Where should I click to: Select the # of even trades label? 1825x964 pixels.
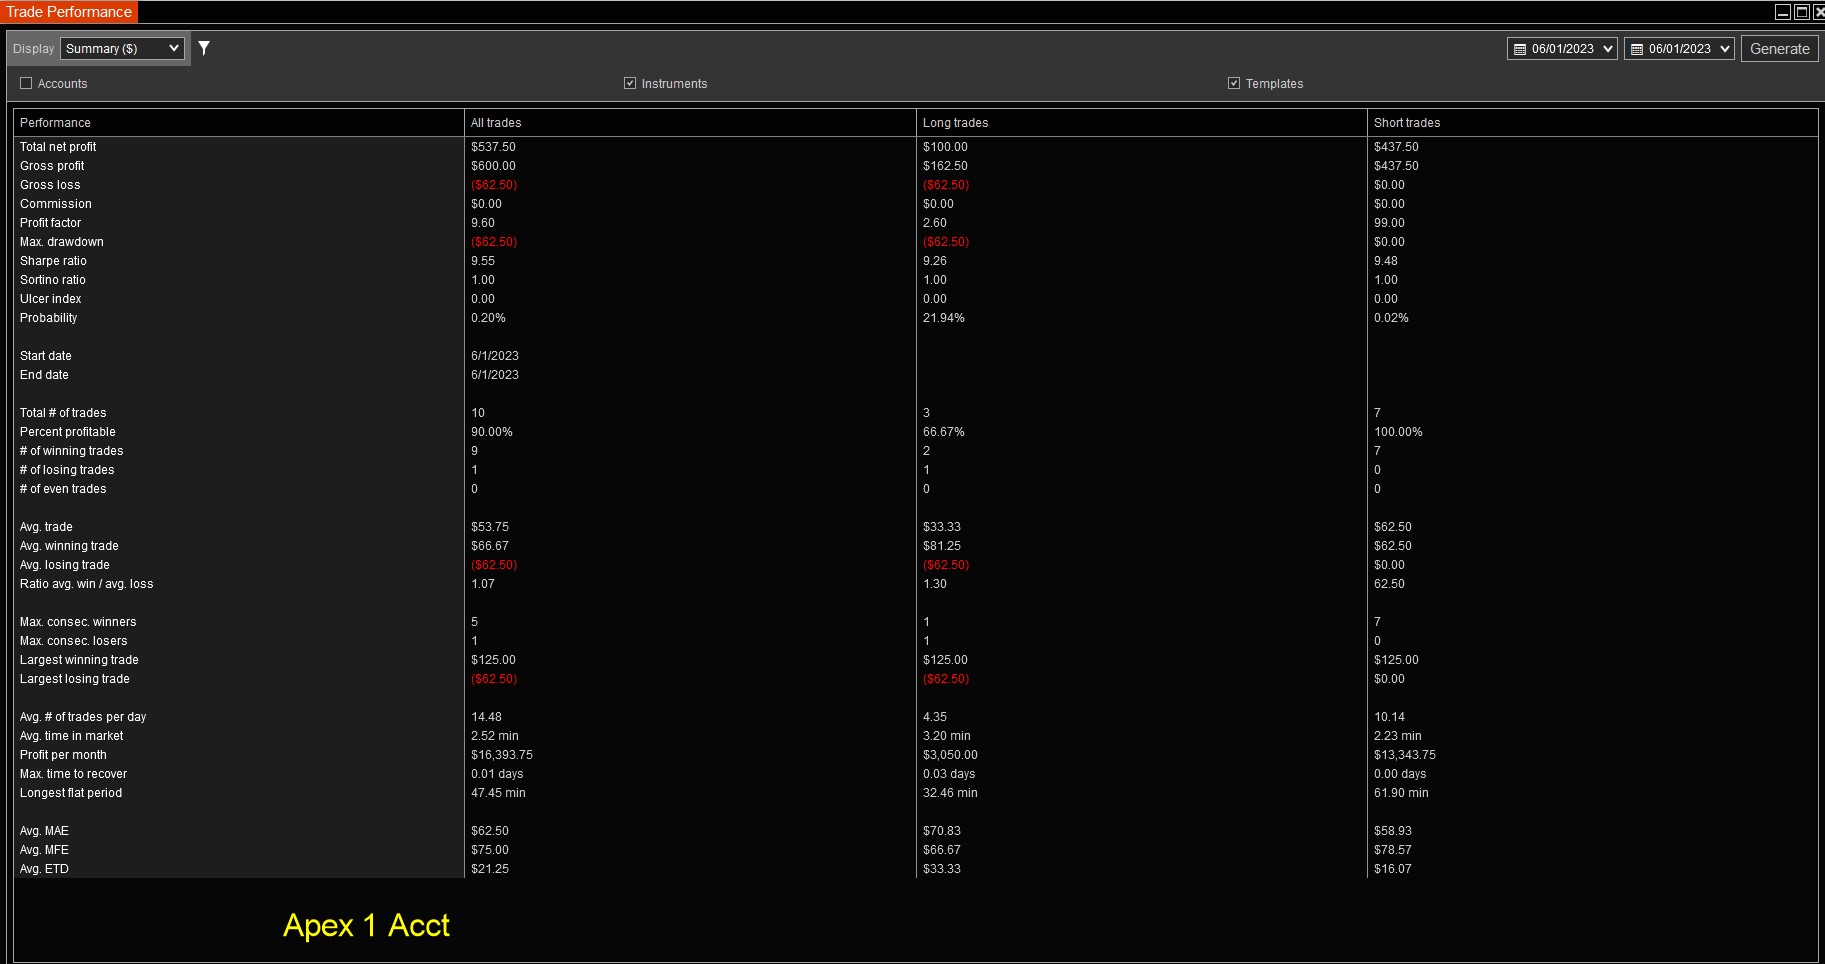coord(63,489)
